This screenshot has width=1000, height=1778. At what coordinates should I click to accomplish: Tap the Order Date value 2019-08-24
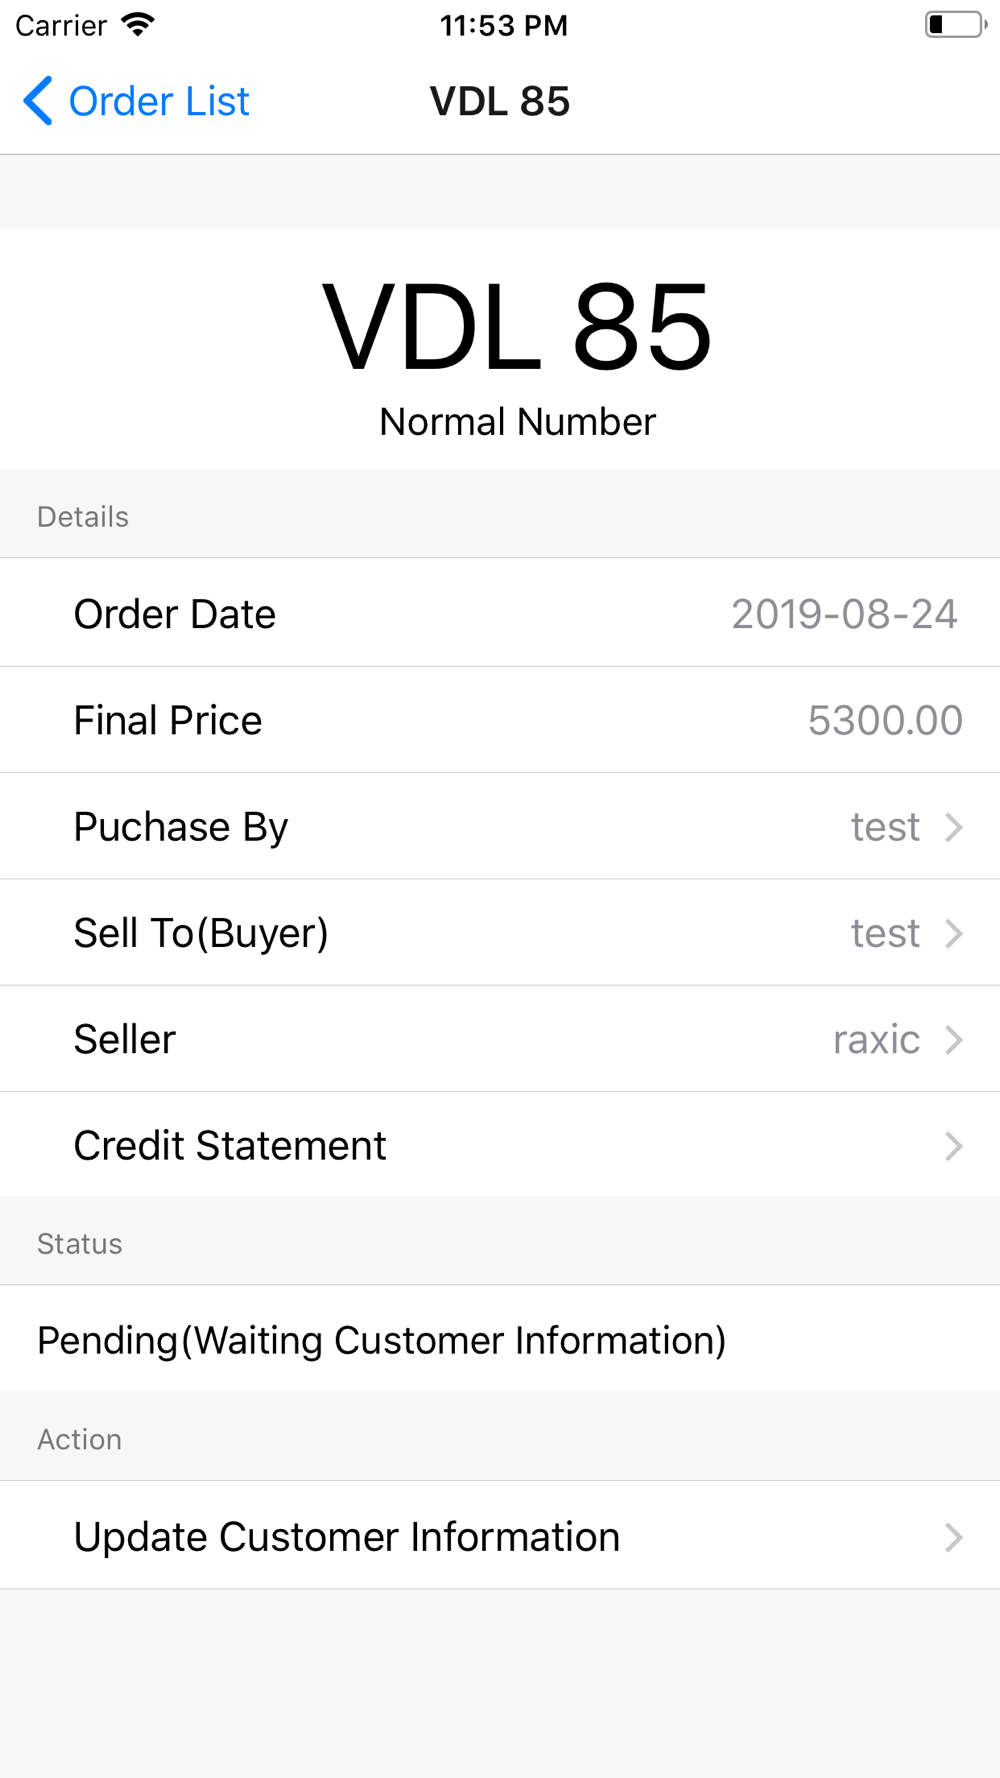844,614
